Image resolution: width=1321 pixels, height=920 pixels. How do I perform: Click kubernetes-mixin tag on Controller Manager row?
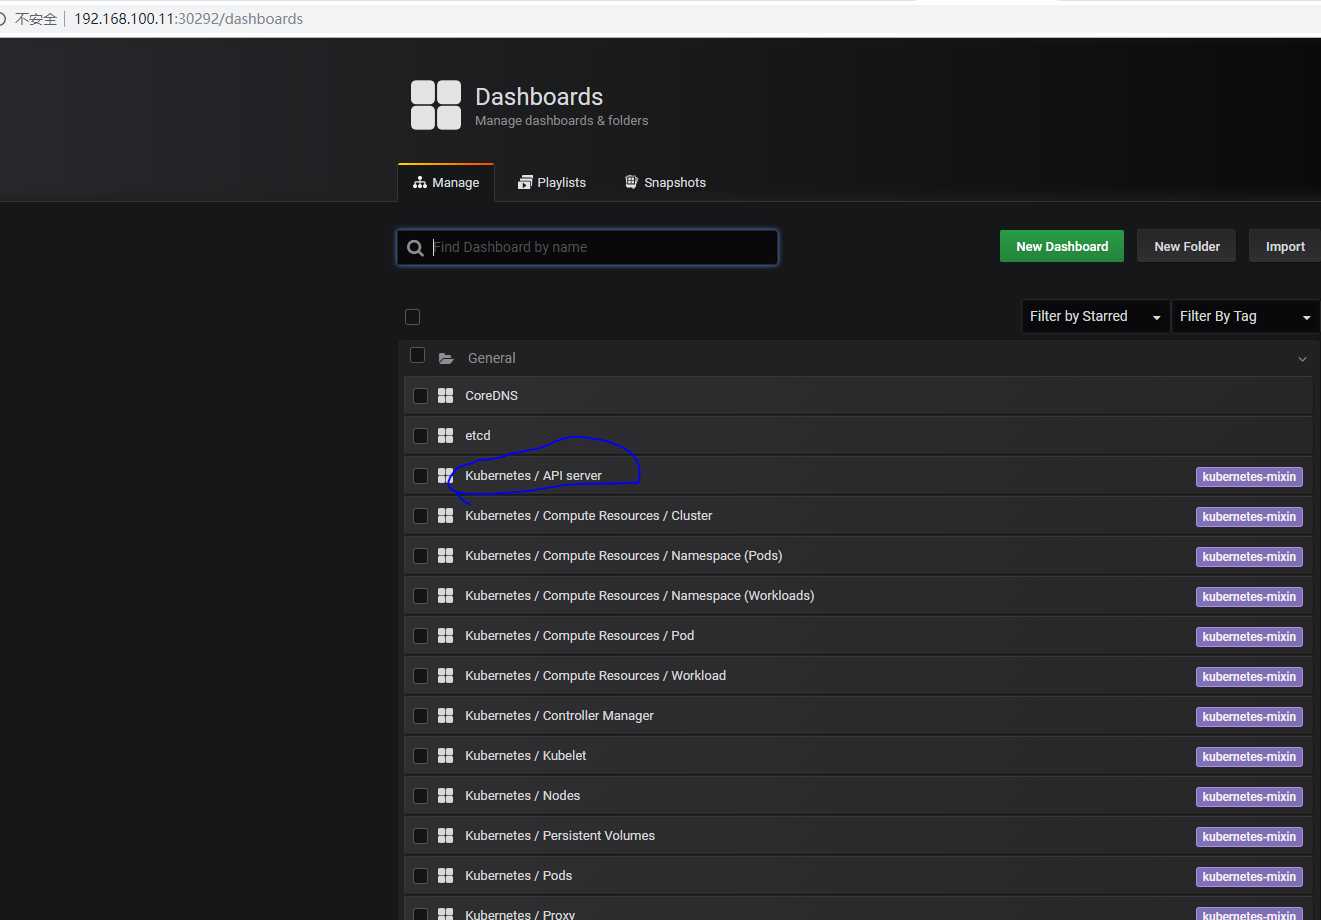[x=1249, y=717]
